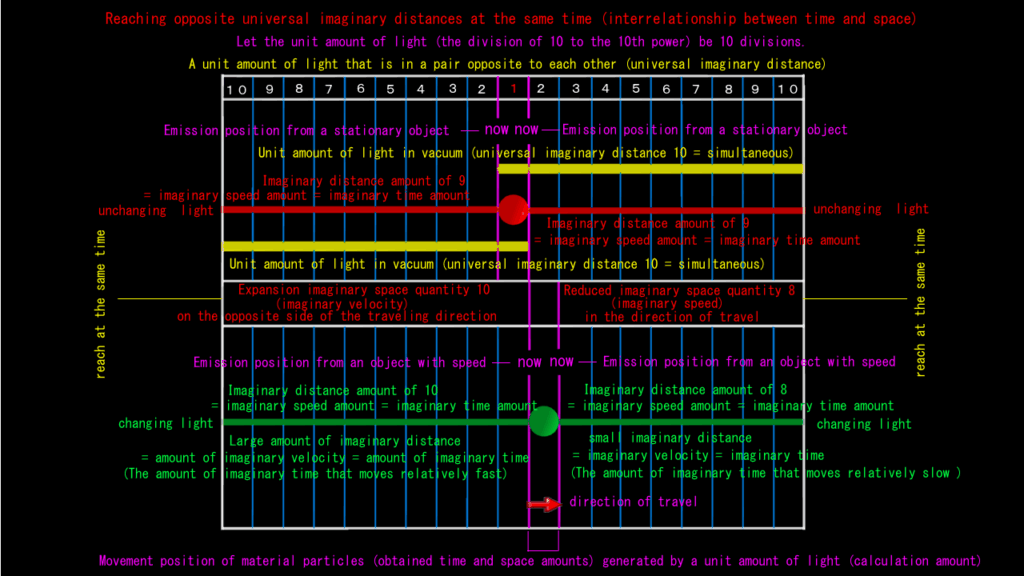Select the rightmost number 10 in the scale

tap(787, 89)
